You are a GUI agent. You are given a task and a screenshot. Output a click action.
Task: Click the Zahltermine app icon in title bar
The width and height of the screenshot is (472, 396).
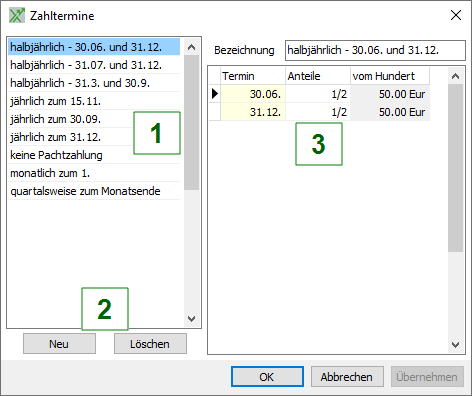pyautogui.click(x=17, y=16)
